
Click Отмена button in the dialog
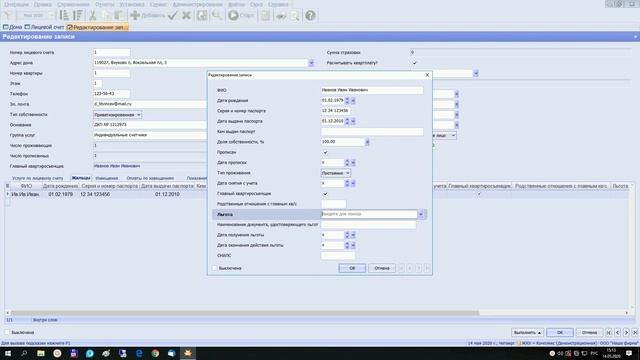pos(382,268)
